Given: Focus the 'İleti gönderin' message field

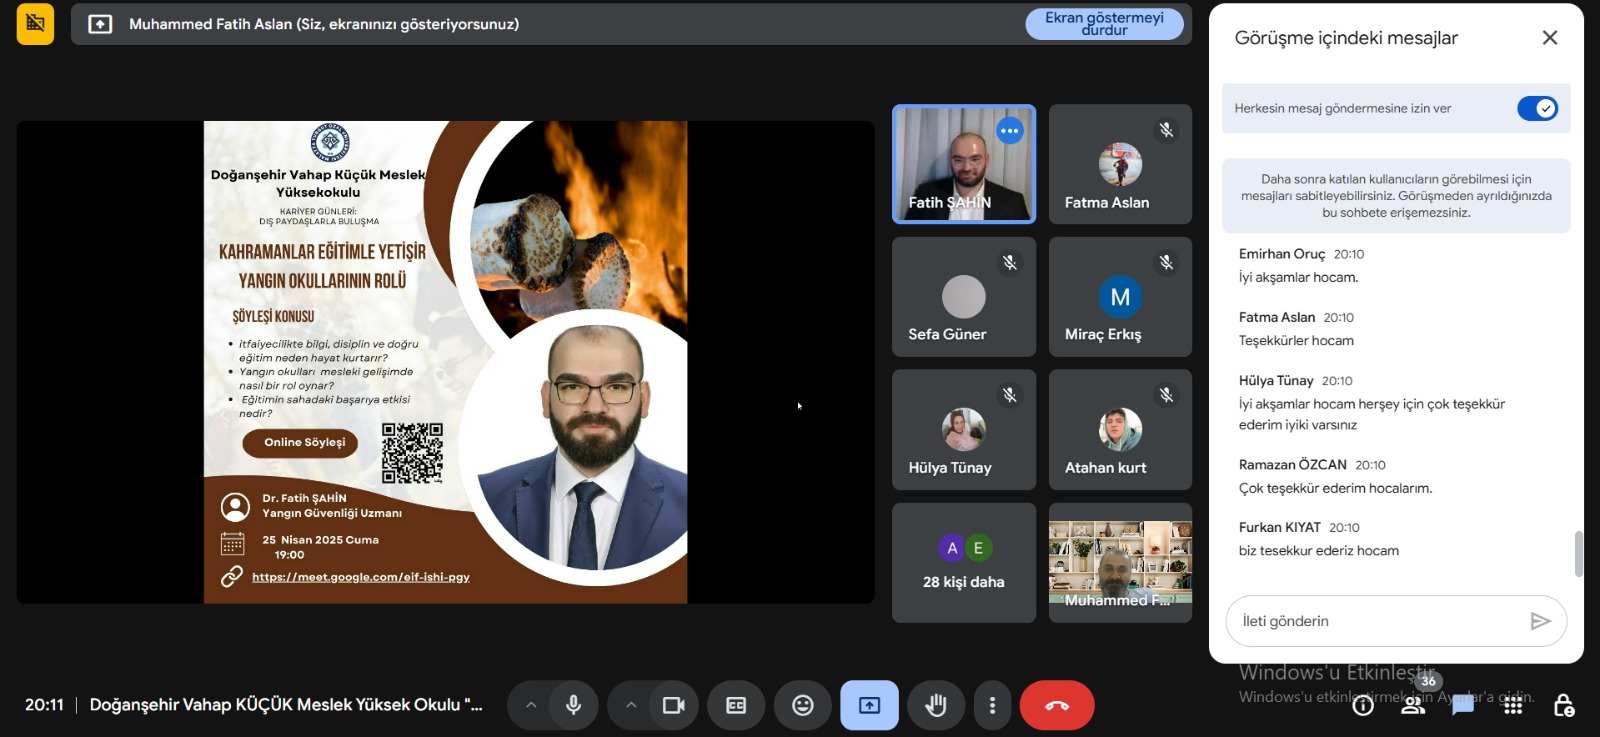Looking at the screenshot, I should coord(1380,621).
